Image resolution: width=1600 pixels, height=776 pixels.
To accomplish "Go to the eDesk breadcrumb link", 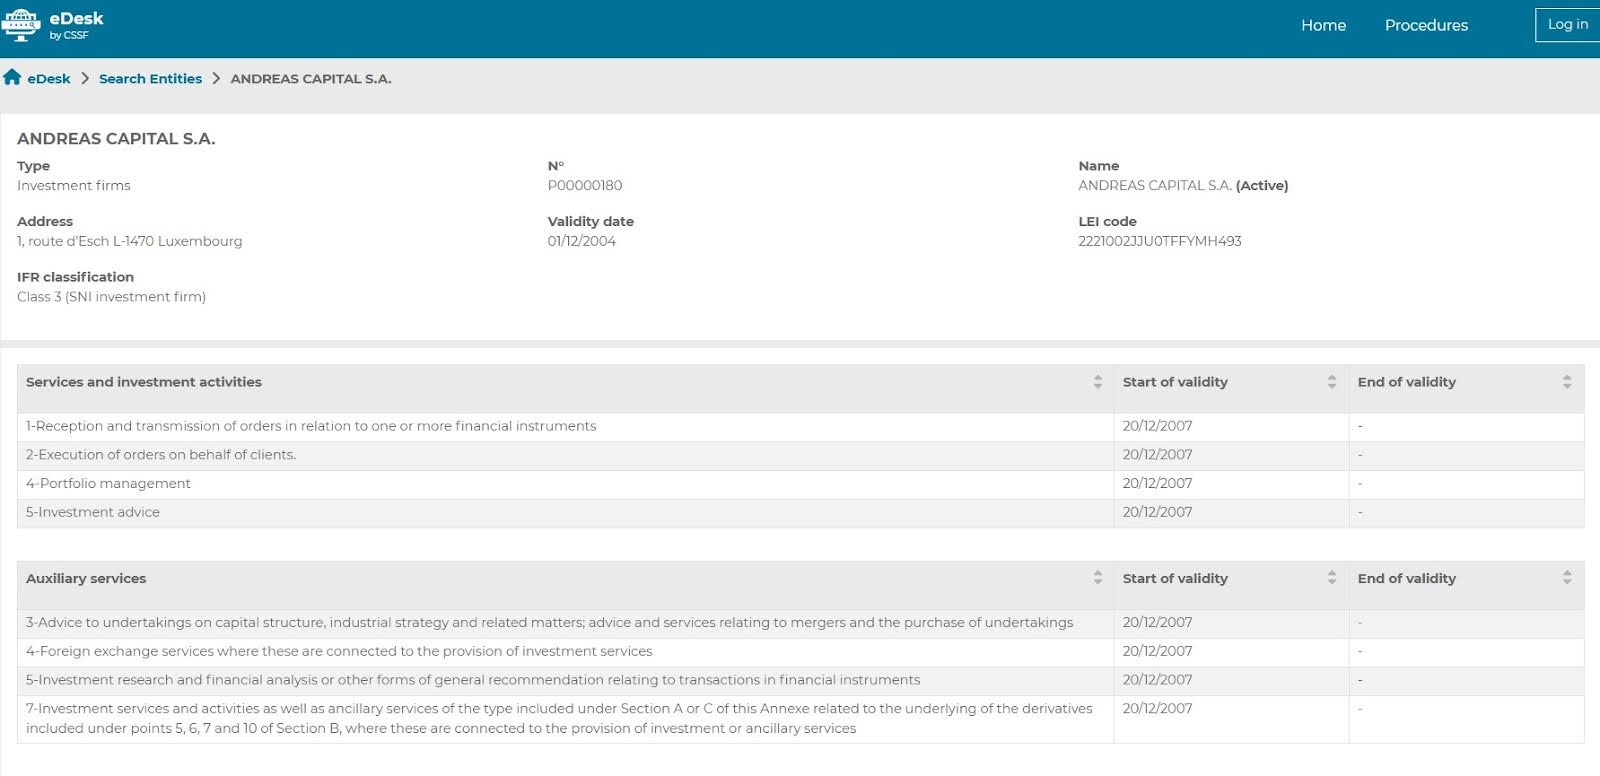I will point(49,78).
